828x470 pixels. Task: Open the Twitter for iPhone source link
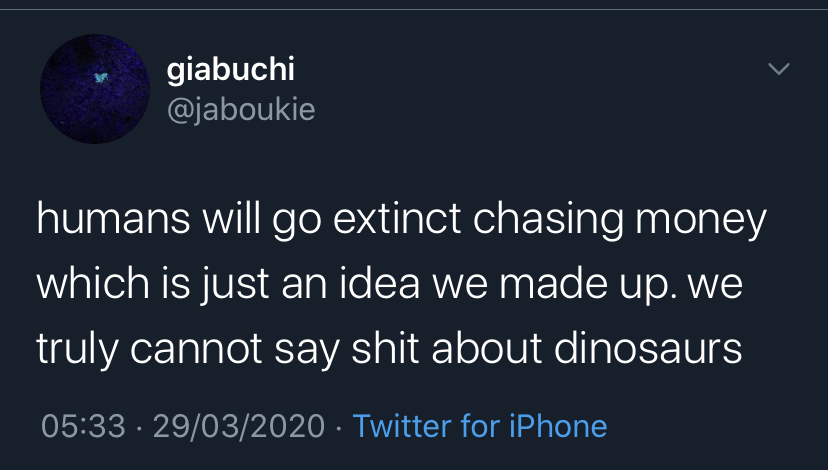(480, 426)
